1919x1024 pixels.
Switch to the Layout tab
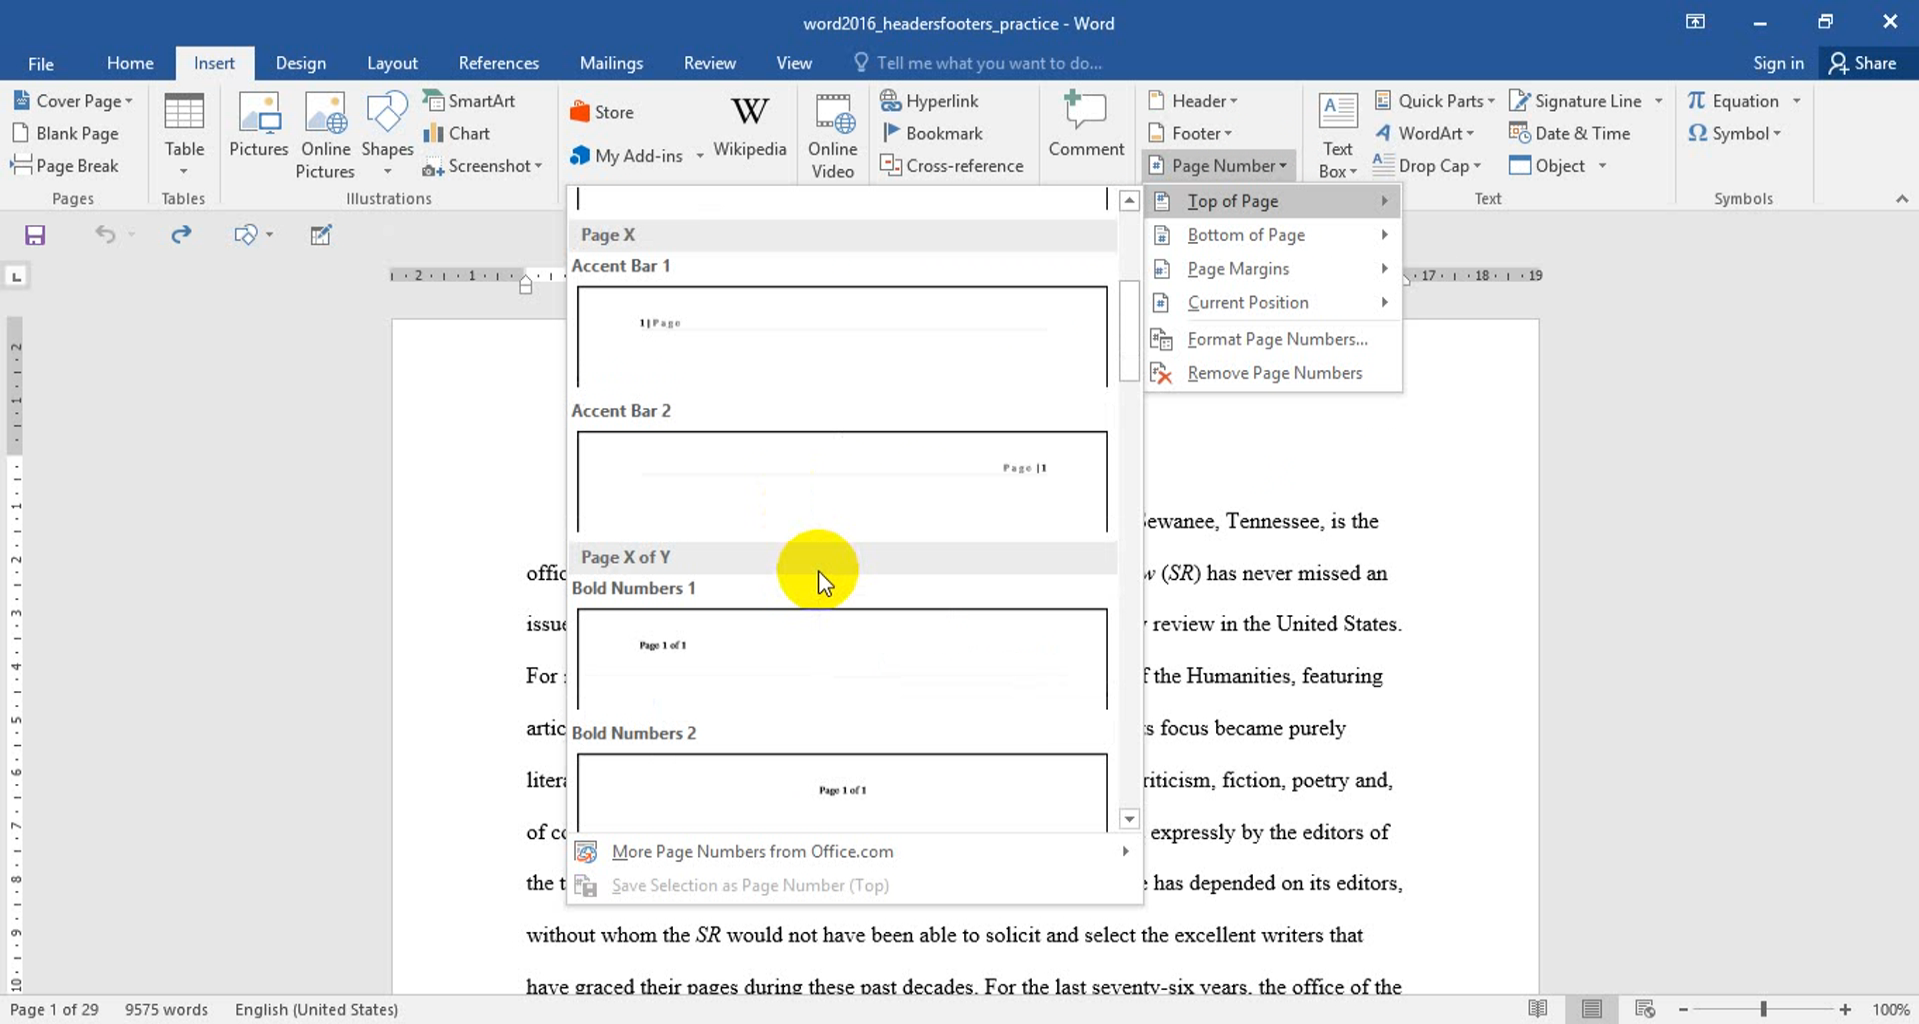click(x=392, y=63)
